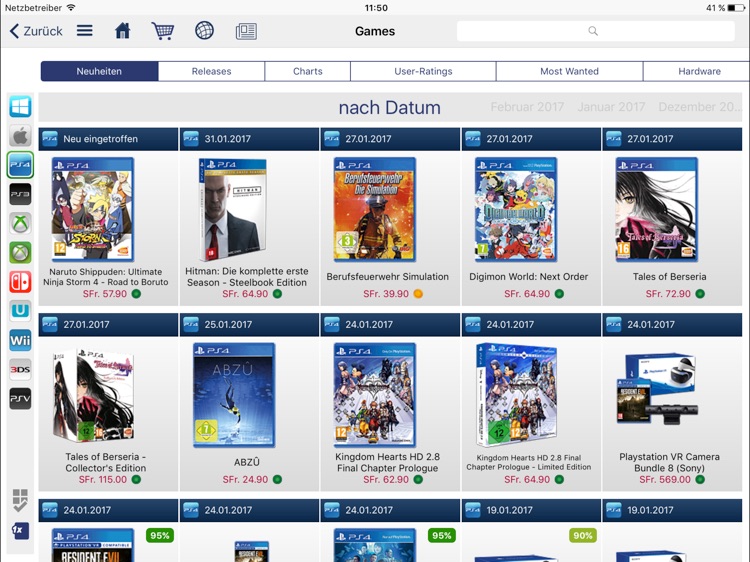The image size is (750, 562).
Task: Click price SFr. 115.00
Action: pos(103,479)
